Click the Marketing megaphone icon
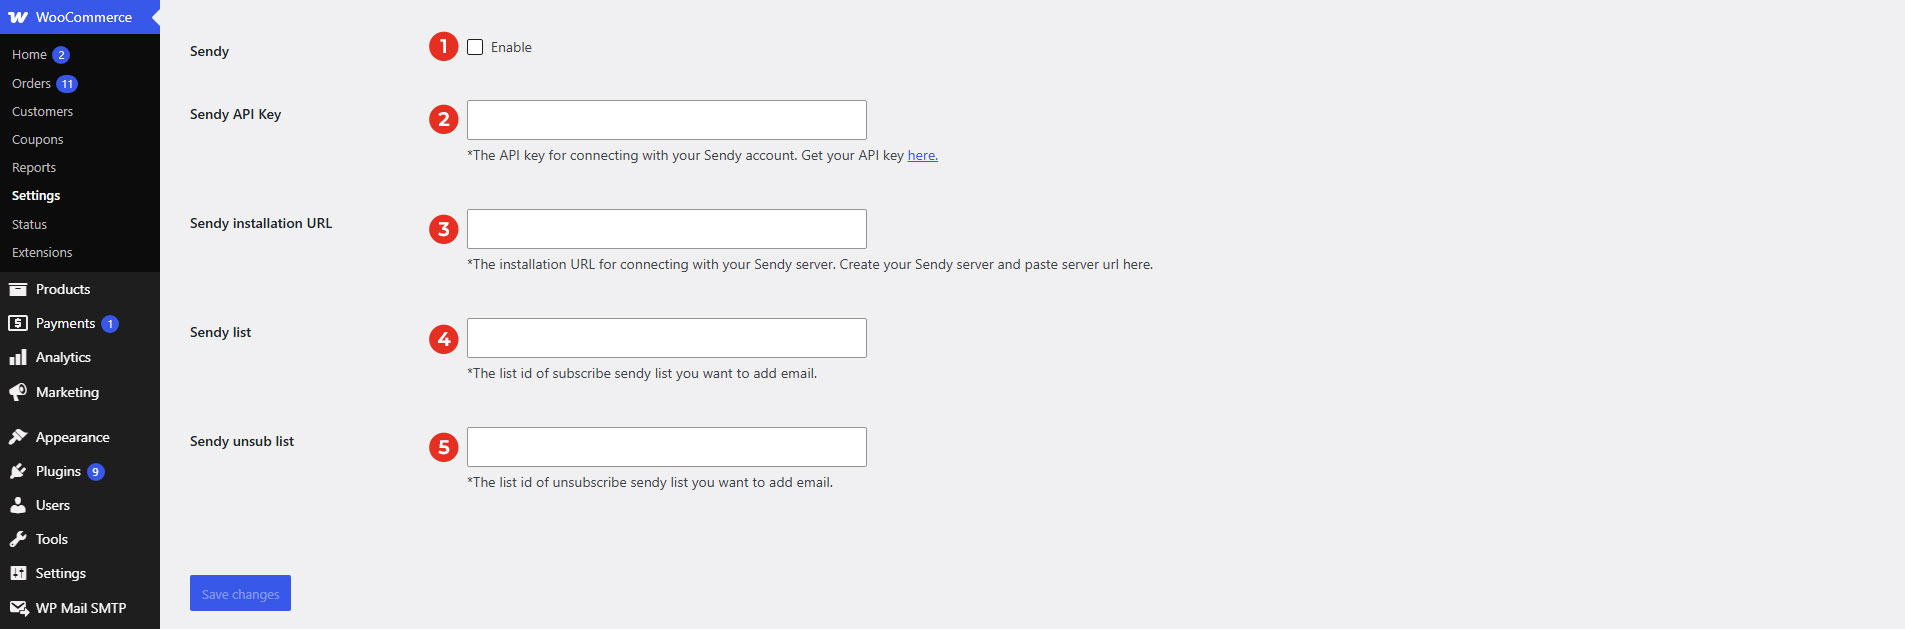Screen dimensions: 1905x629 click(x=18, y=392)
